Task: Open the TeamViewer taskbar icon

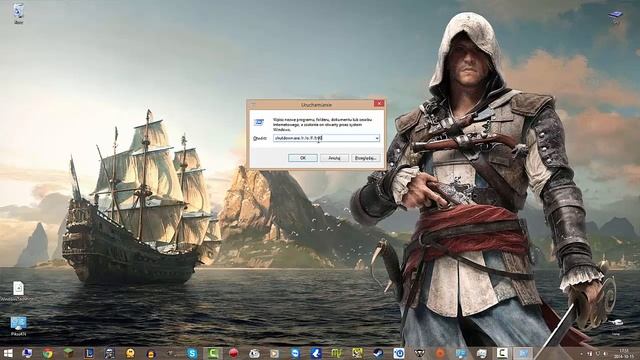Action: pos(295,353)
